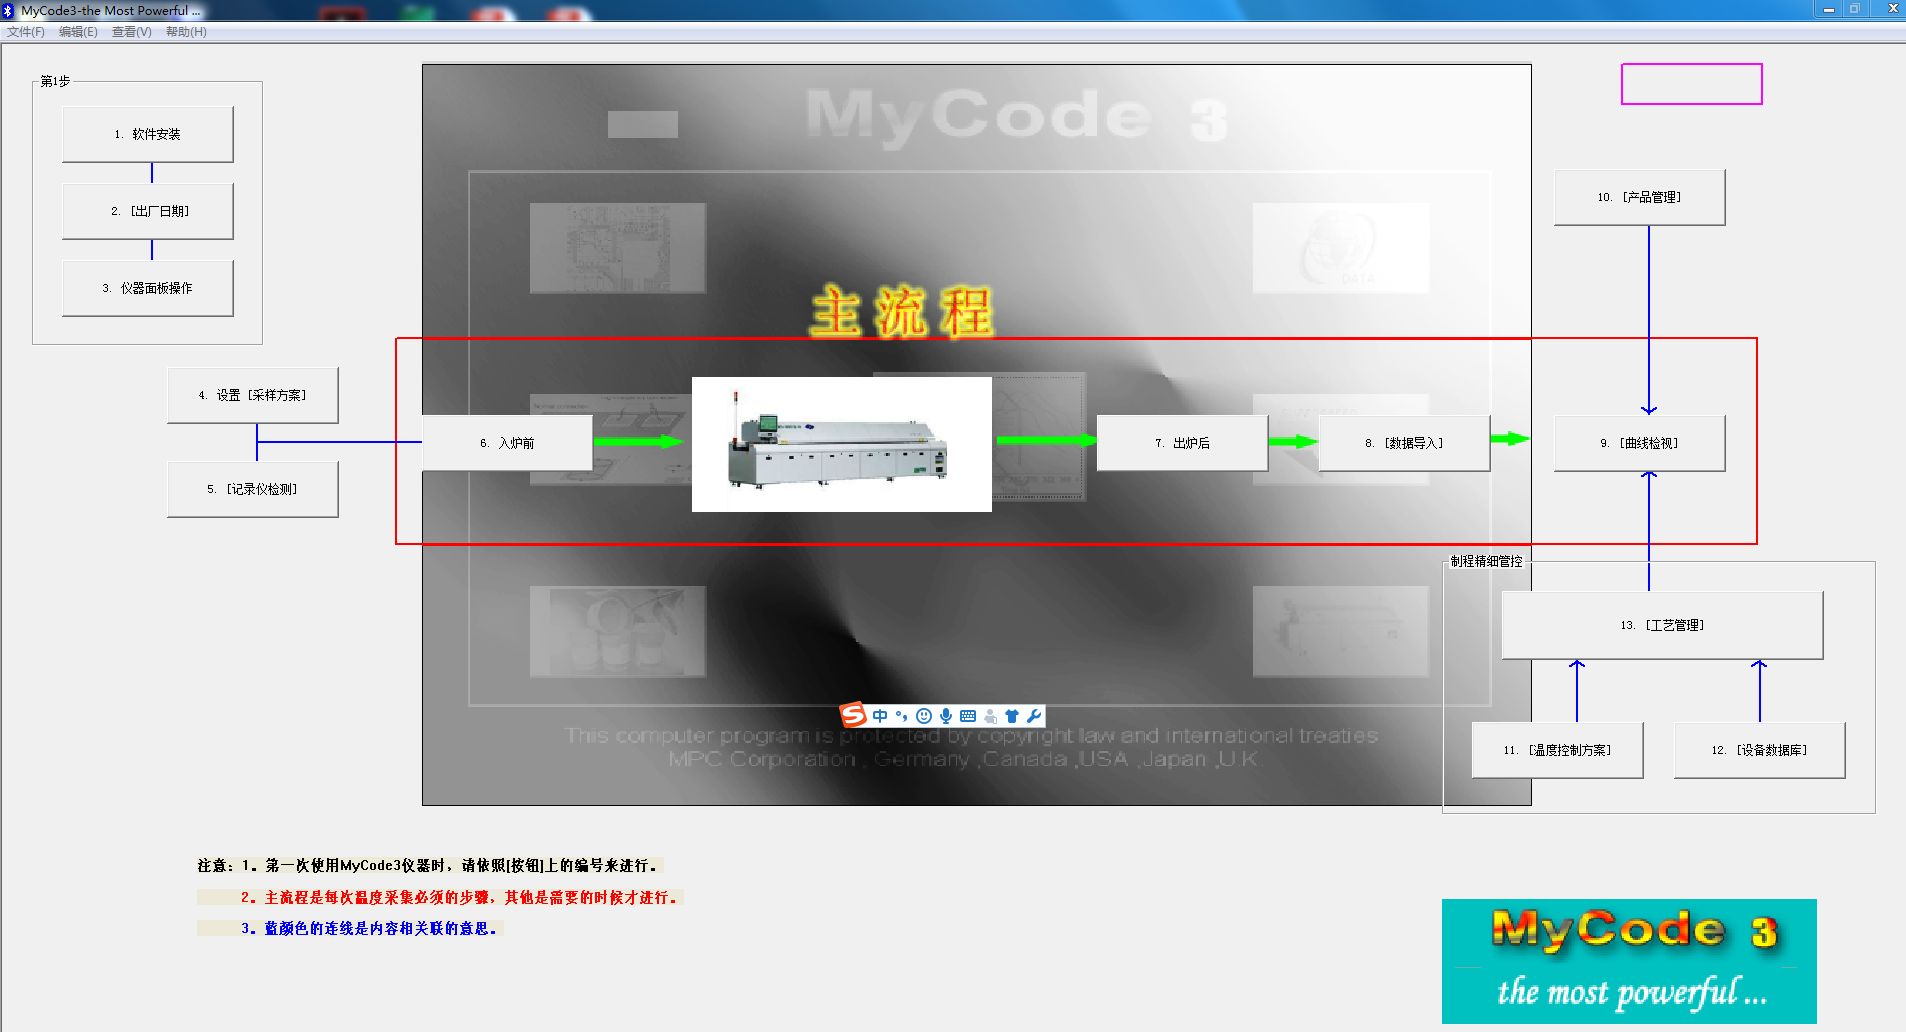Viewport: 1906px width, 1032px height.
Task: Open the 产品管理 button
Action: (1639, 196)
